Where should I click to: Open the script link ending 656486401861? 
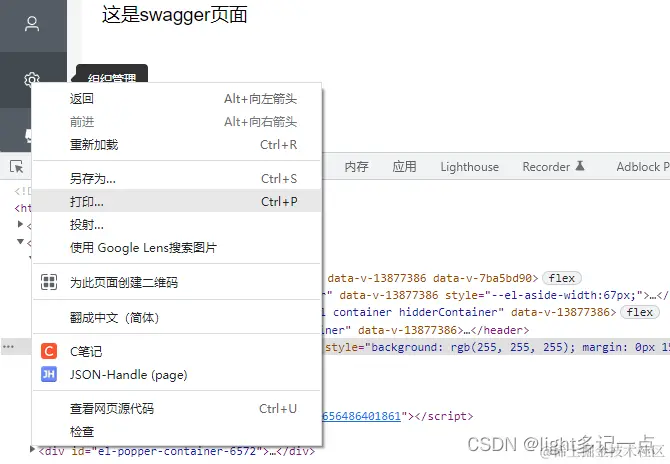[x=361, y=416]
